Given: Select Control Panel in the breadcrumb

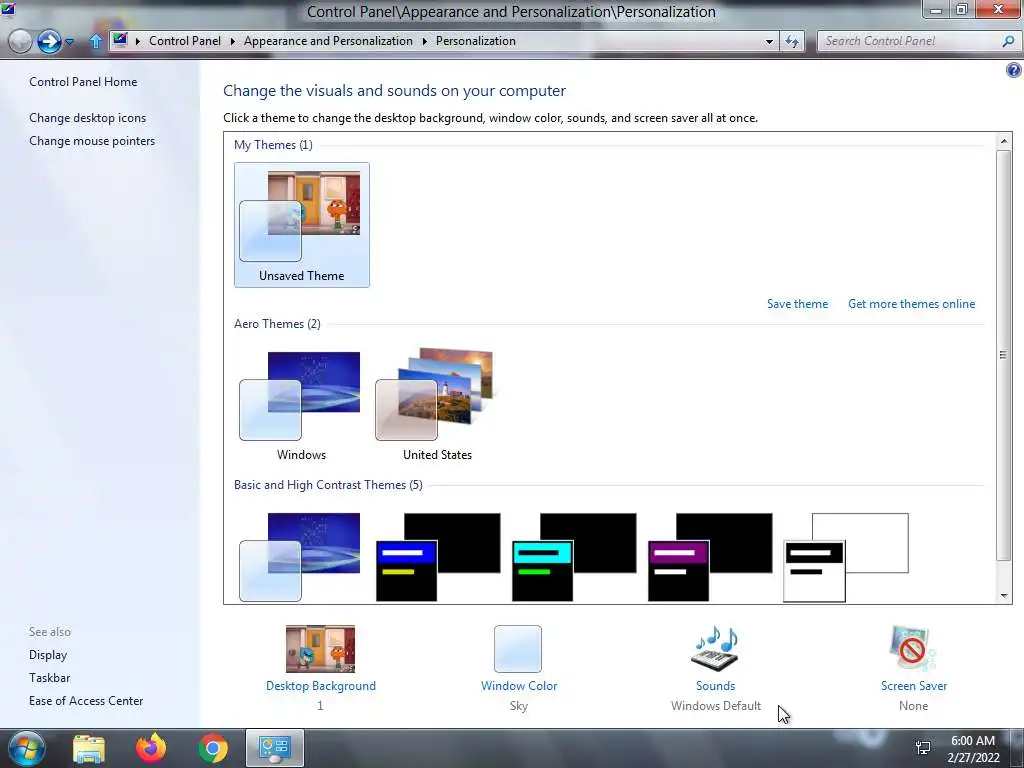Looking at the screenshot, I should pyautogui.click(x=185, y=40).
